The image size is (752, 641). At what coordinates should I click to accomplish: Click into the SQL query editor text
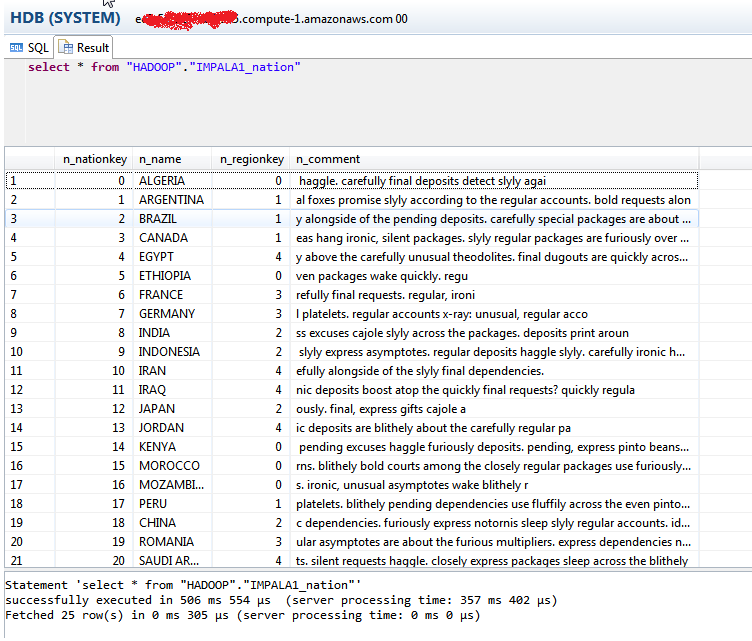(x=164, y=67)
